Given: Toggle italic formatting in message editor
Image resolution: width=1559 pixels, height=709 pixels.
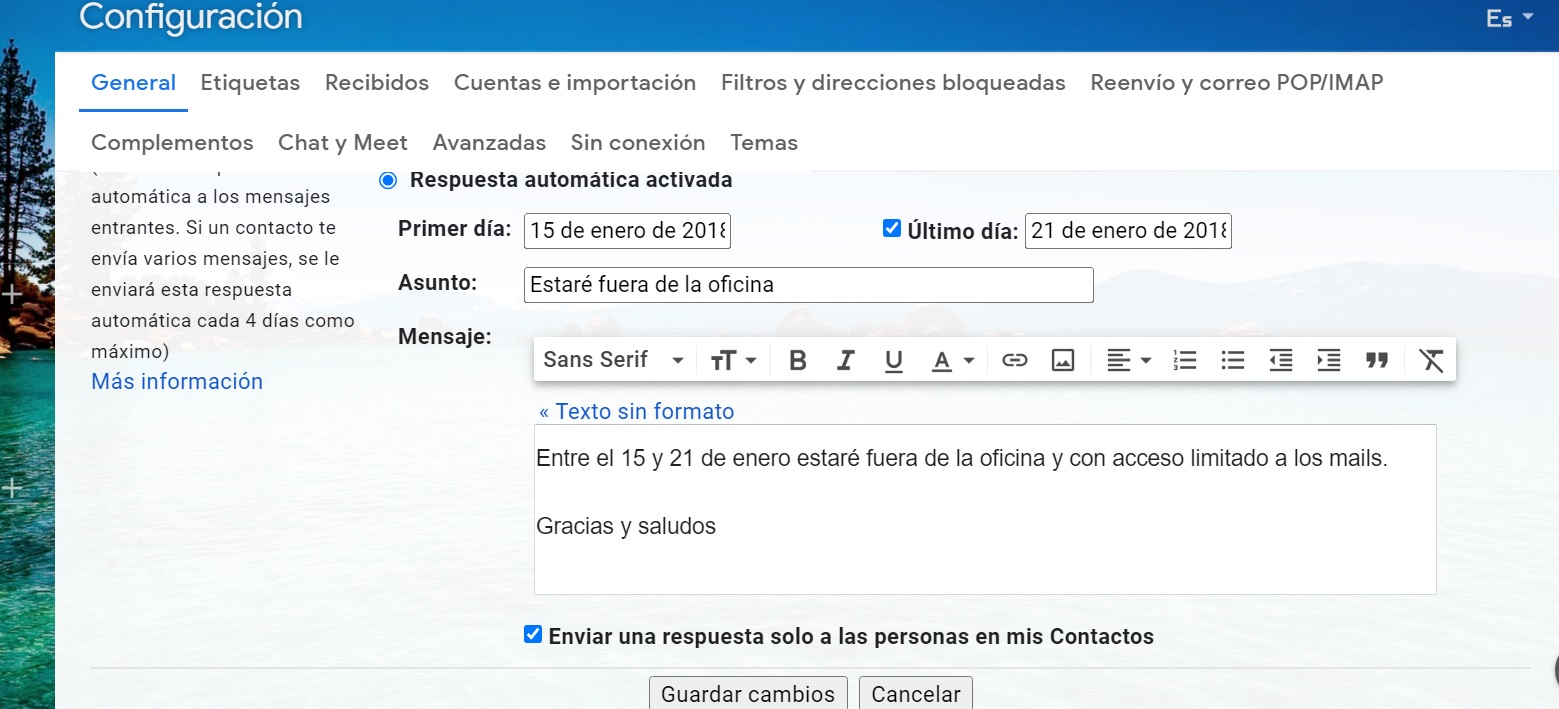Looking at the screenshot, I should (845, 361).
